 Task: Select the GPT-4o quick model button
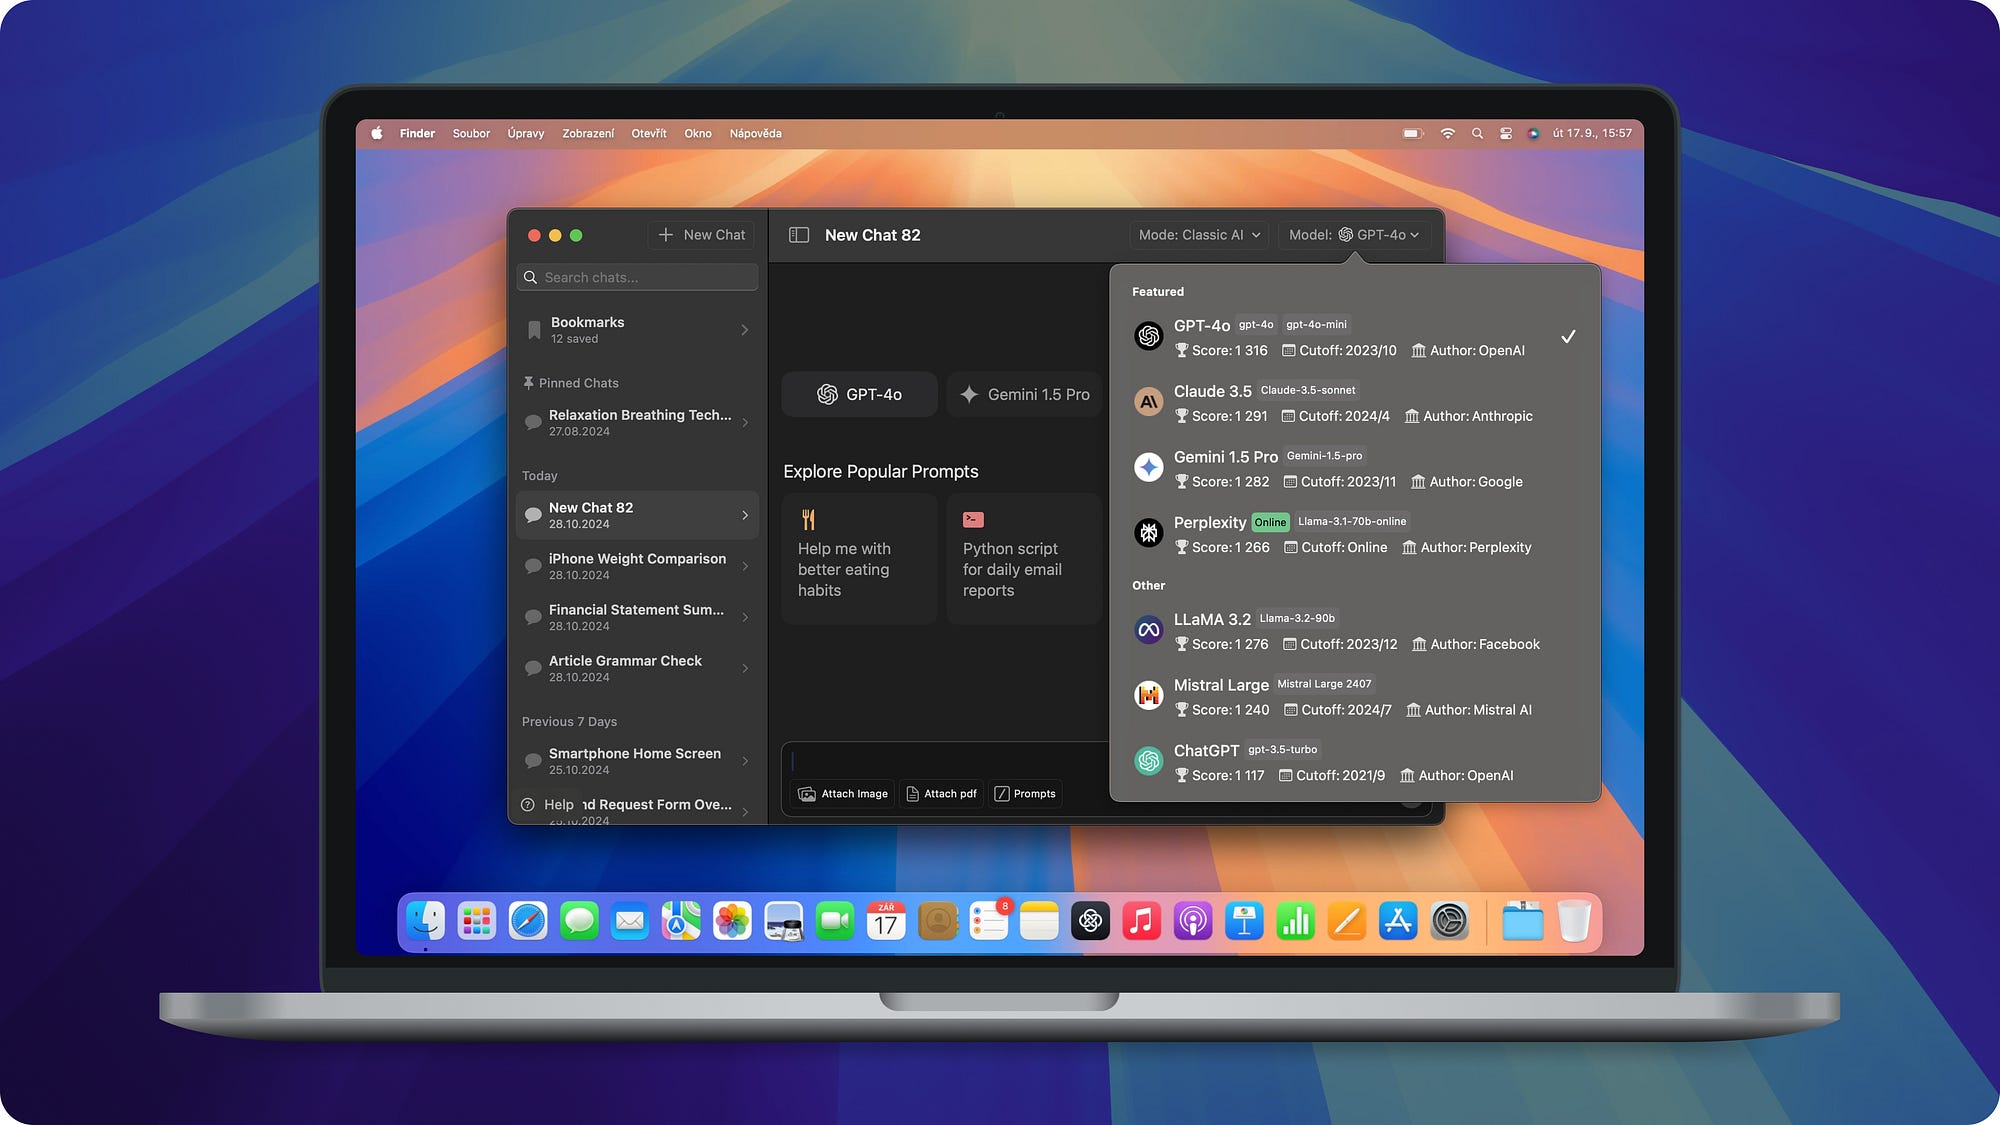[x=859, y=395]
